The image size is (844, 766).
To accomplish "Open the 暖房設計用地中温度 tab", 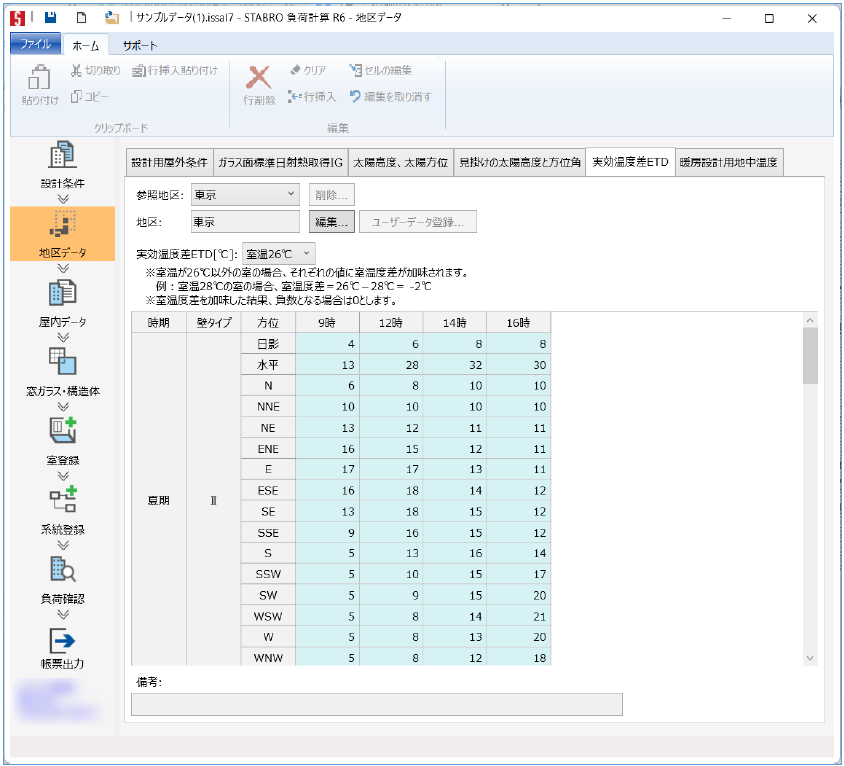I will click(x=728, y=162).
